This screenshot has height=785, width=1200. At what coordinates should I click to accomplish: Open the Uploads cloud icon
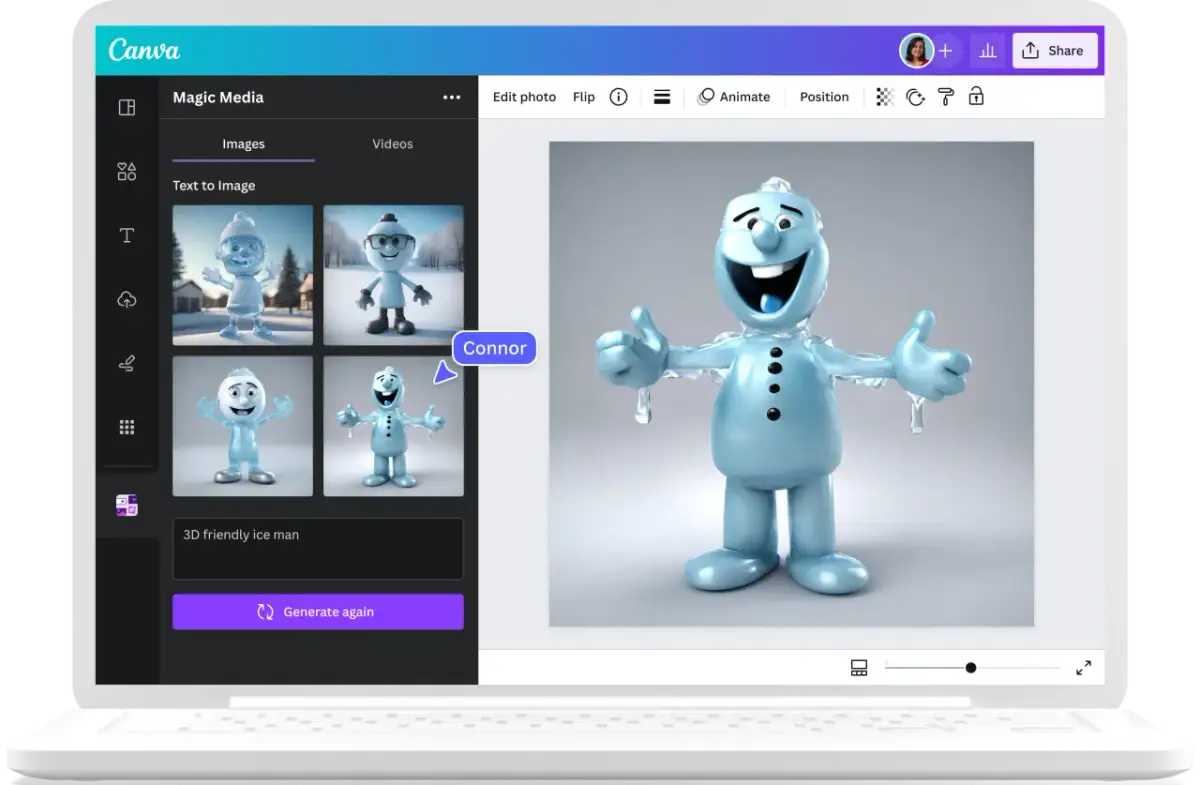pos(127,300)
